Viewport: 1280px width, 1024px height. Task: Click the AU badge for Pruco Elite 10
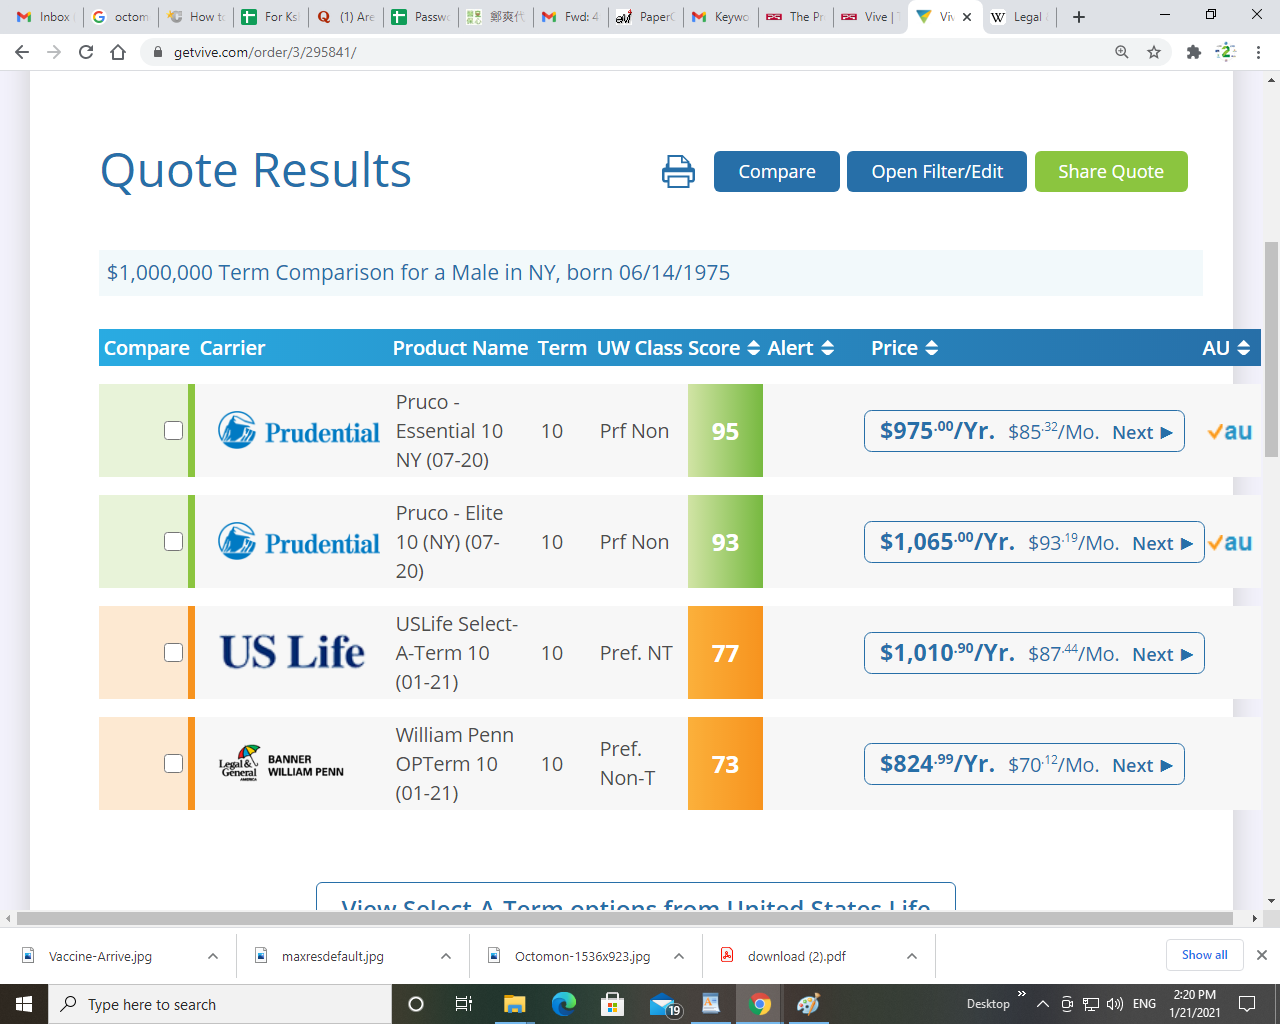click(1229, 542)
